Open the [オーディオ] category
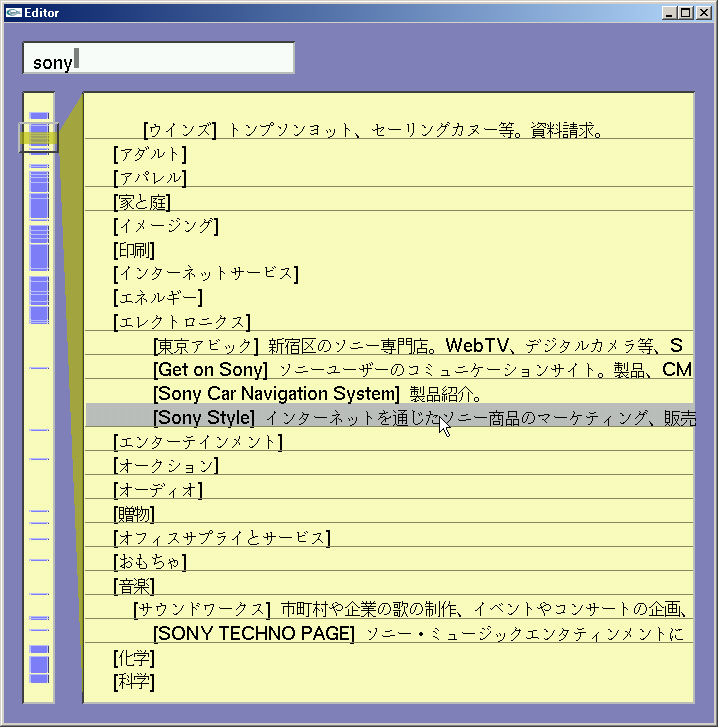 (158, 490)
